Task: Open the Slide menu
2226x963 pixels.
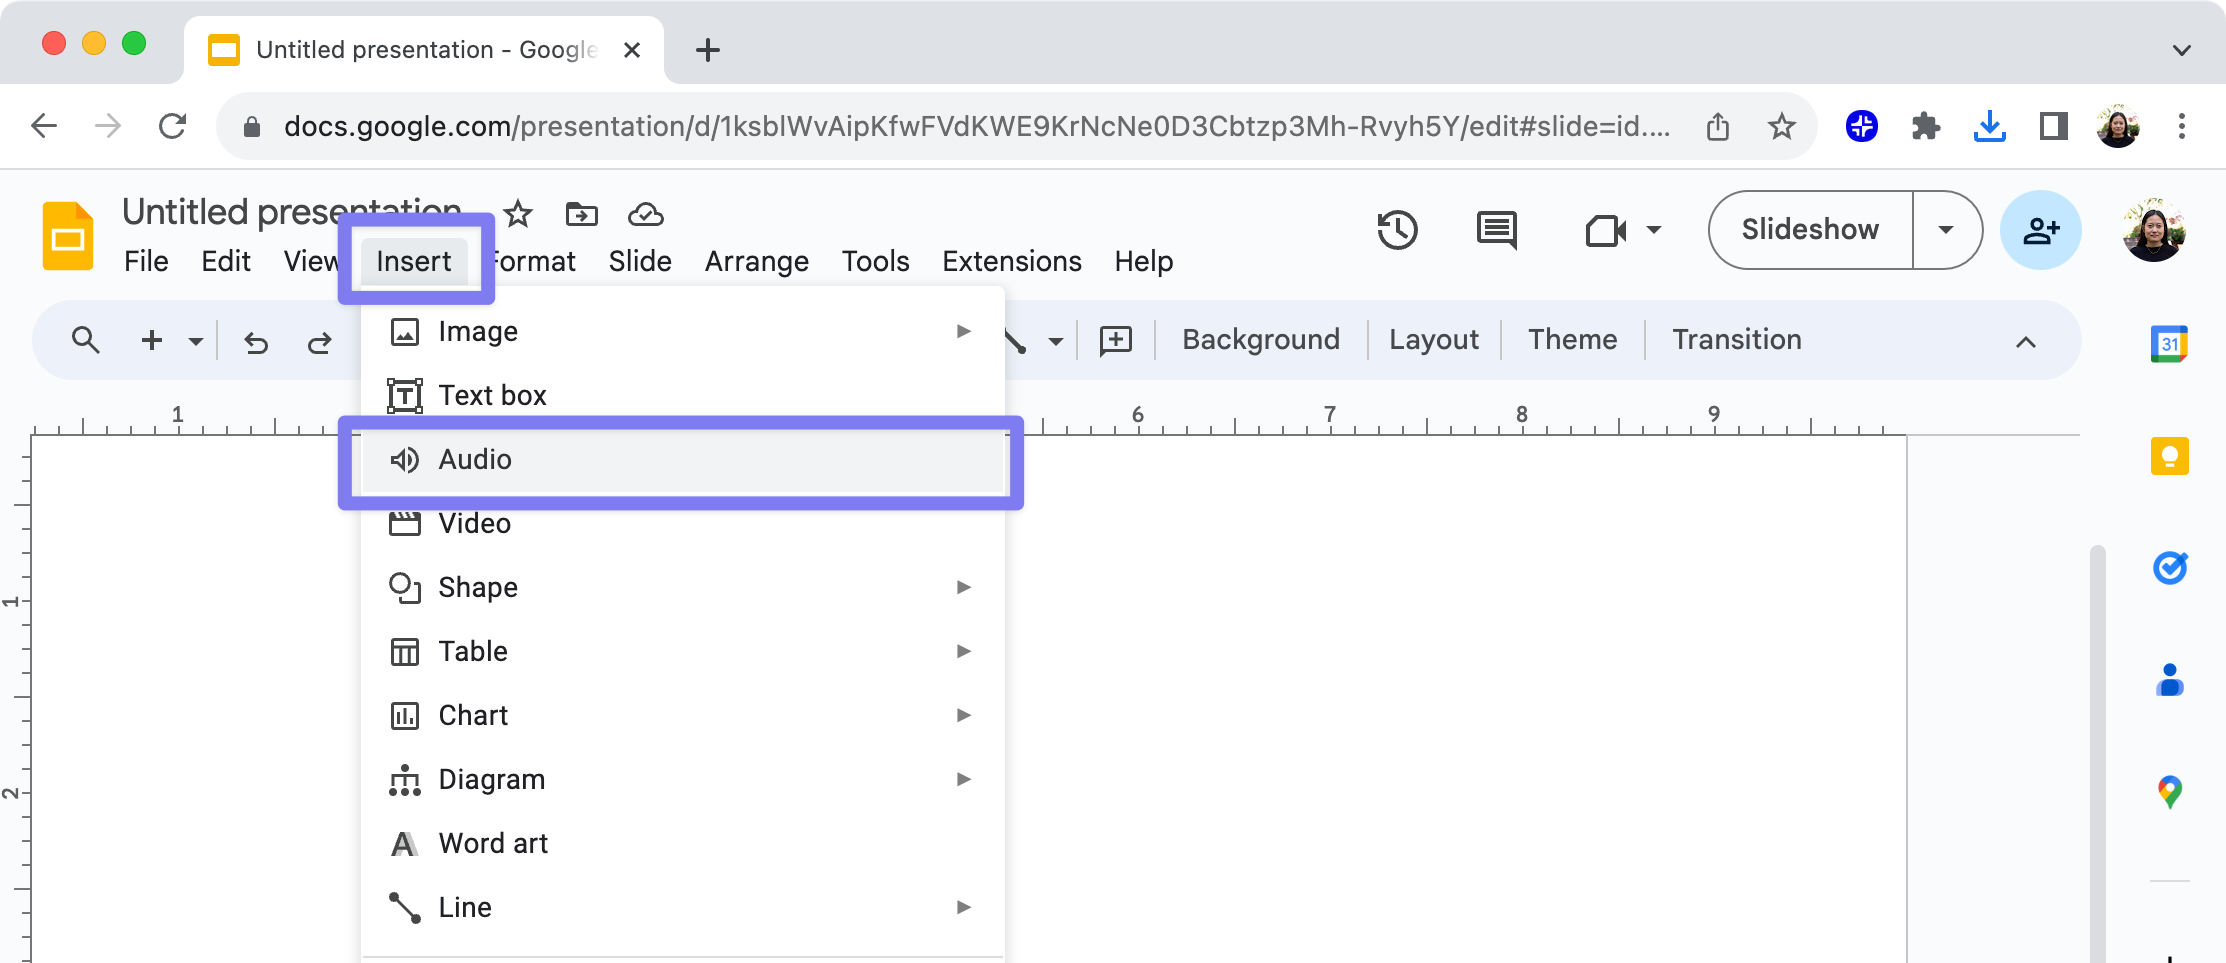Action: [x=640, y=261]
